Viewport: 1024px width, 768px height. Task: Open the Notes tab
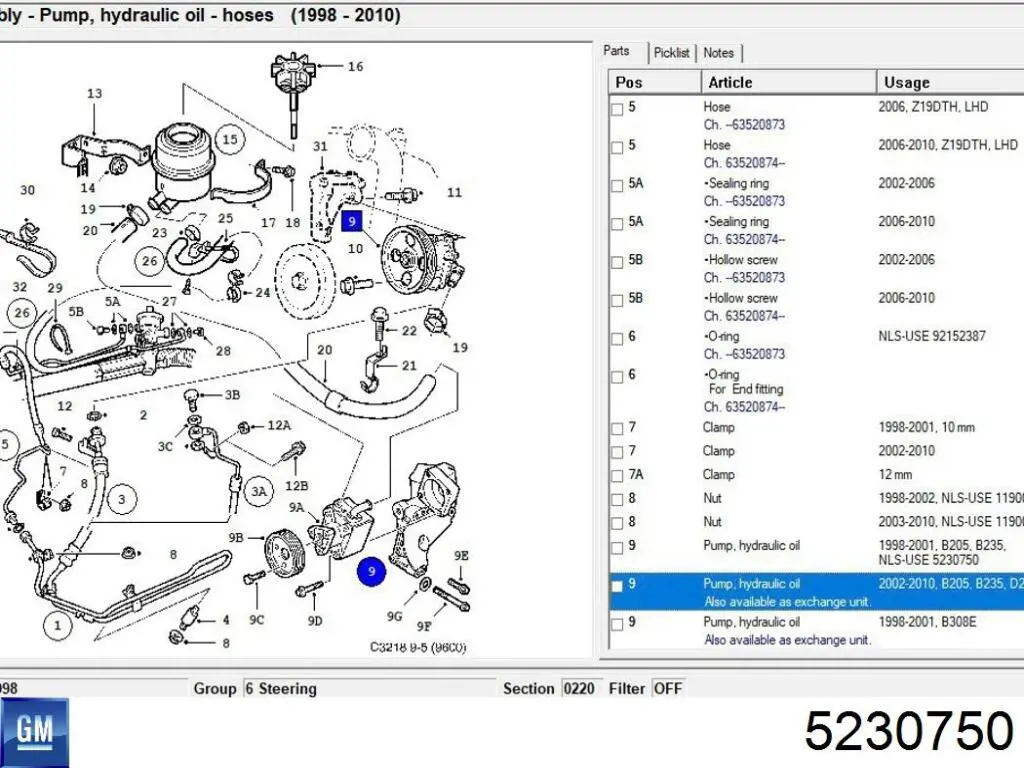point(718,53)
